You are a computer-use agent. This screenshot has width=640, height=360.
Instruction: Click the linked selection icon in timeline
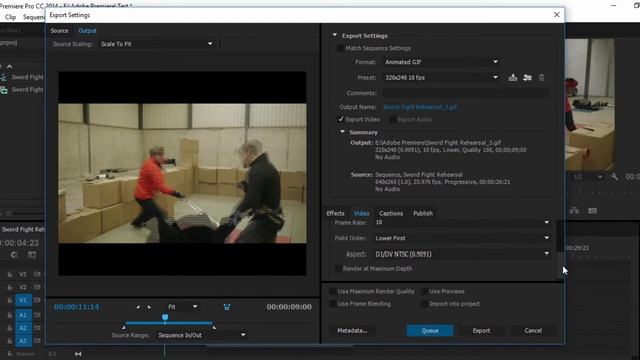pyautogui.click(x=32, y=255)
